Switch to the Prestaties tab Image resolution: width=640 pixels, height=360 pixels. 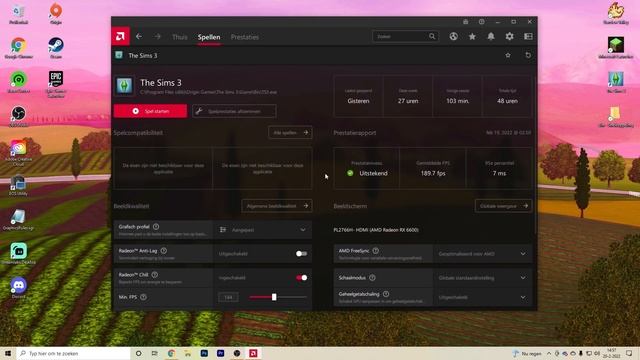244,37
